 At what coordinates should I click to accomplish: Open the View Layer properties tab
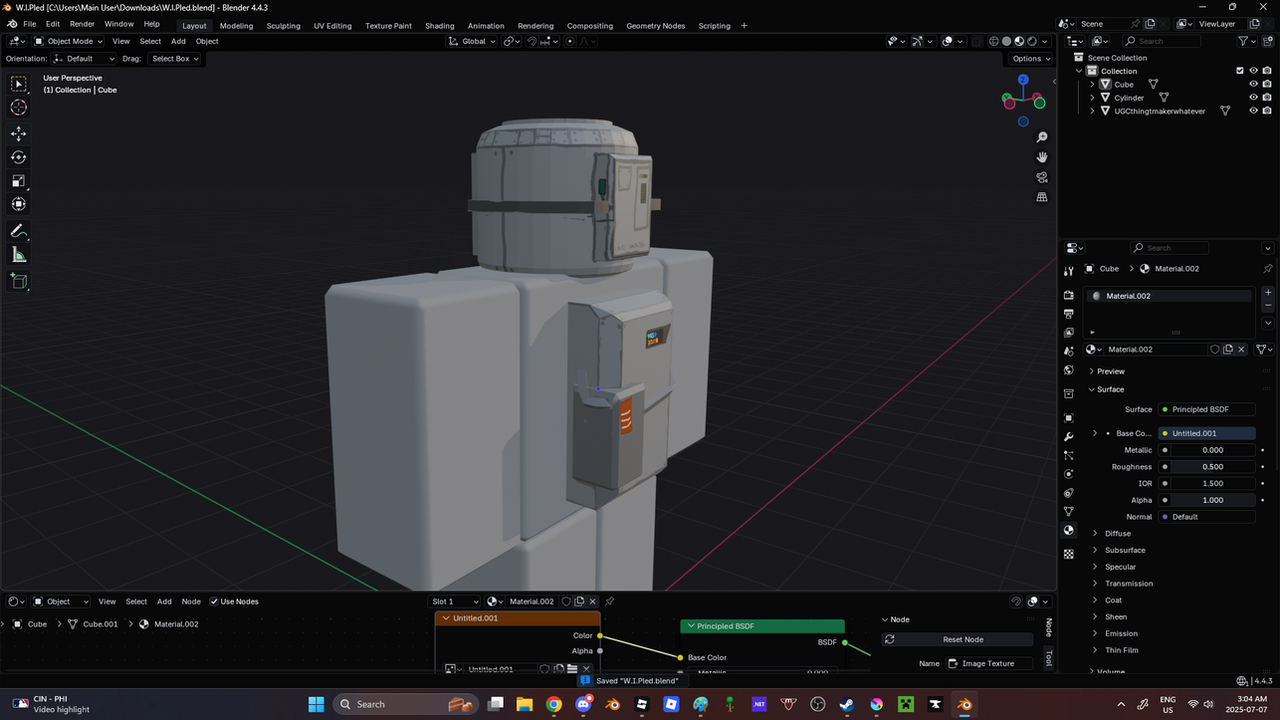(x=1069, y=332)
